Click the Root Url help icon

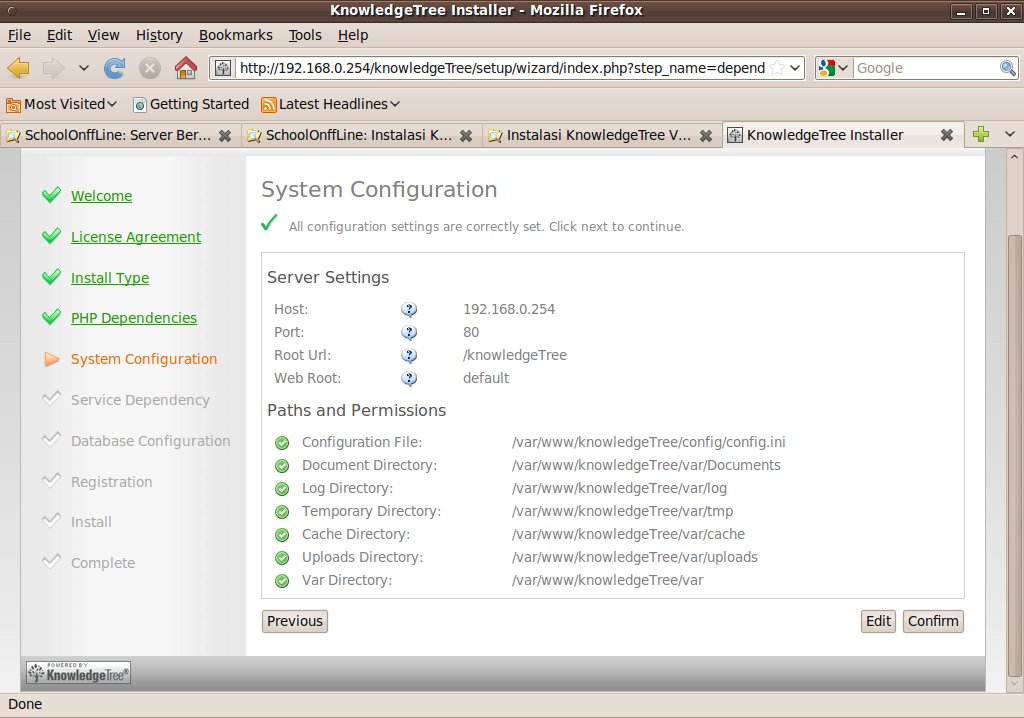click(409, 356)
